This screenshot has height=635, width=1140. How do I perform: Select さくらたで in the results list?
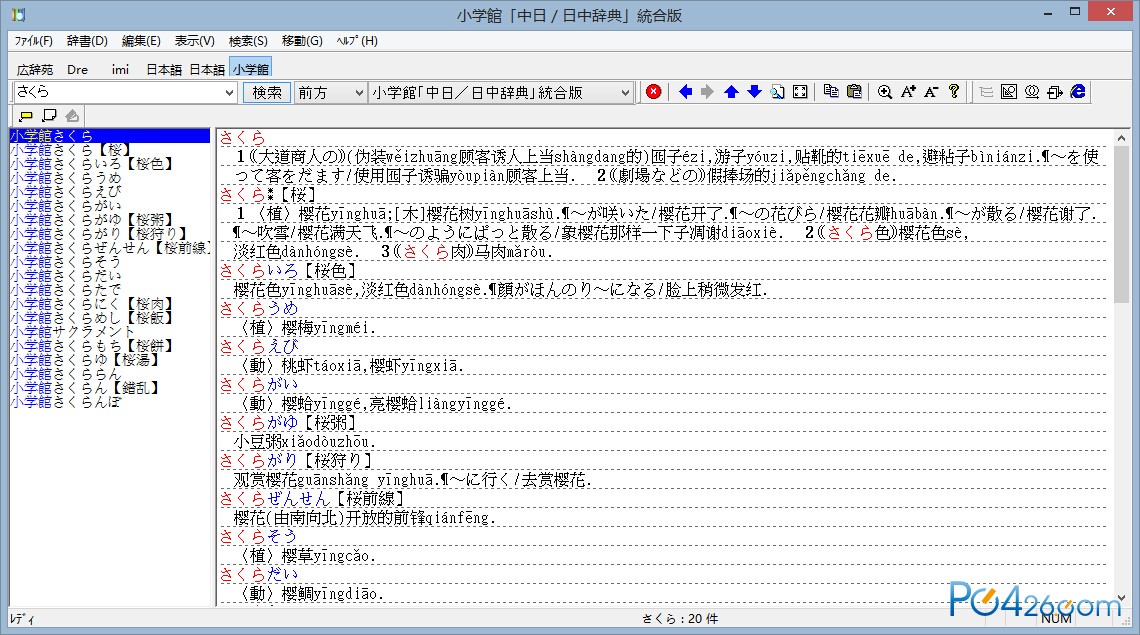pyautogui.click(x=65, y=289)
